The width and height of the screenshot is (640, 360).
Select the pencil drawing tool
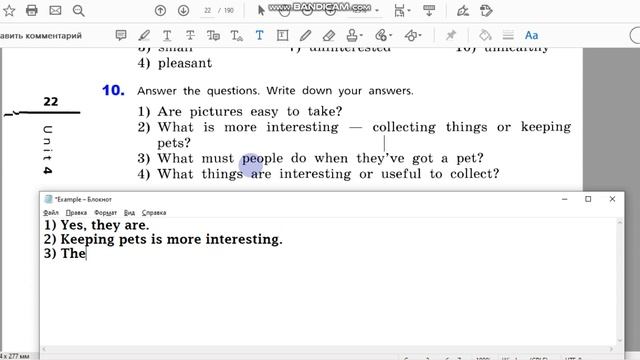click(305, 36)
